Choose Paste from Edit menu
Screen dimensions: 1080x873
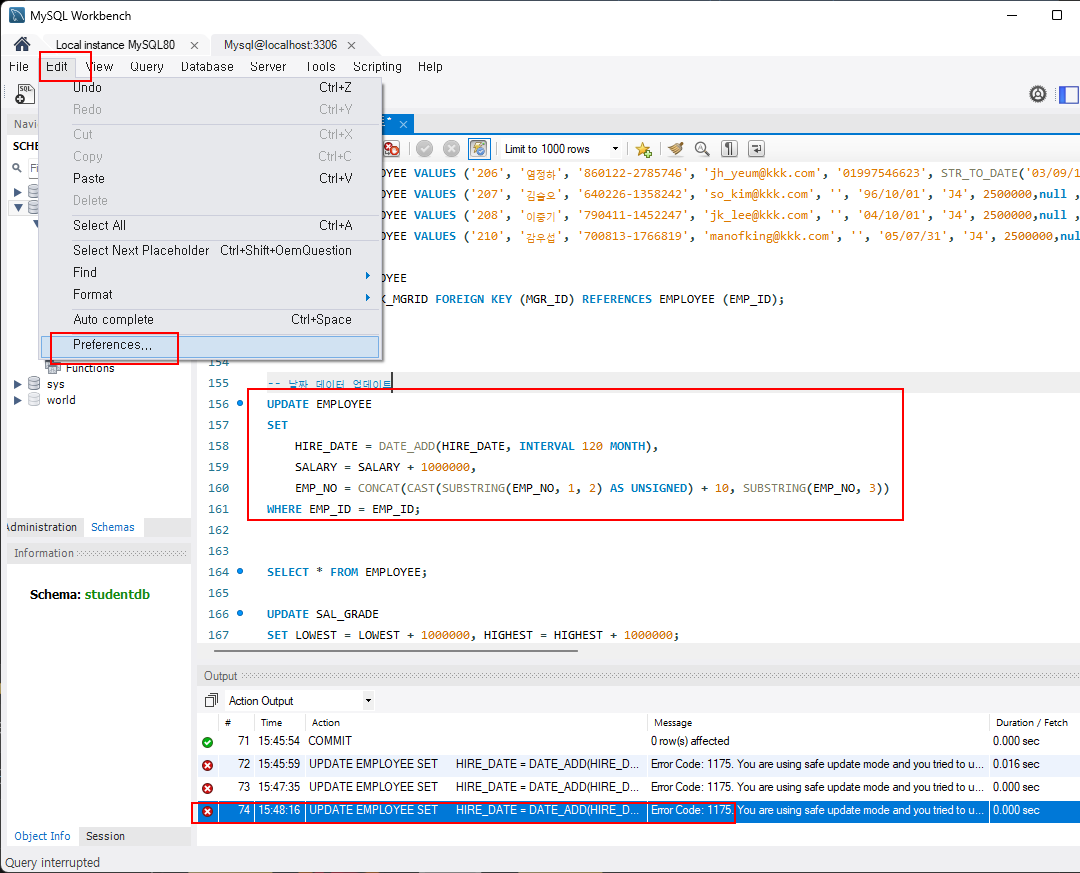pos(210,178)
